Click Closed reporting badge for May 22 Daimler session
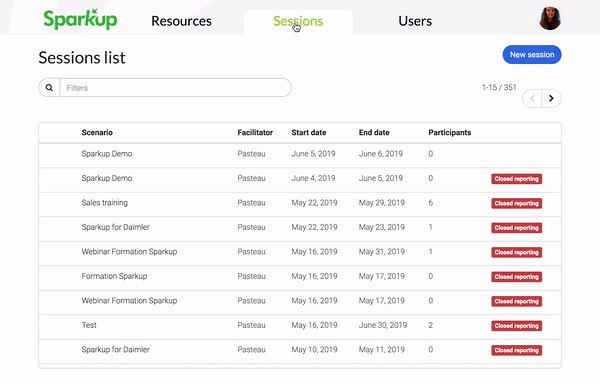Image resolution: width=600 pixels, height=384 pixels. click(x=517, y=228)
